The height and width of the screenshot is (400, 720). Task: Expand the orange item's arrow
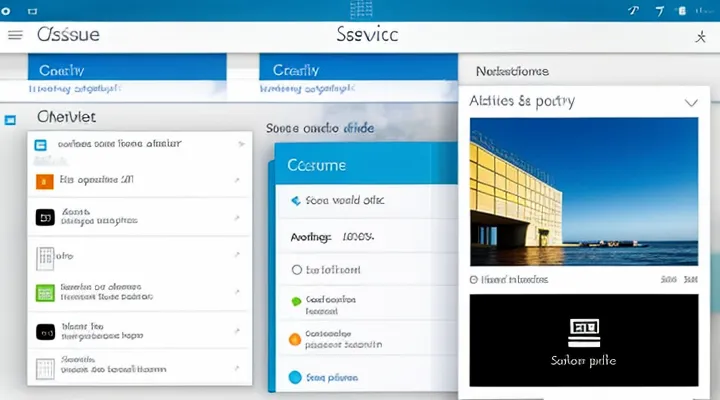point(236,181)
